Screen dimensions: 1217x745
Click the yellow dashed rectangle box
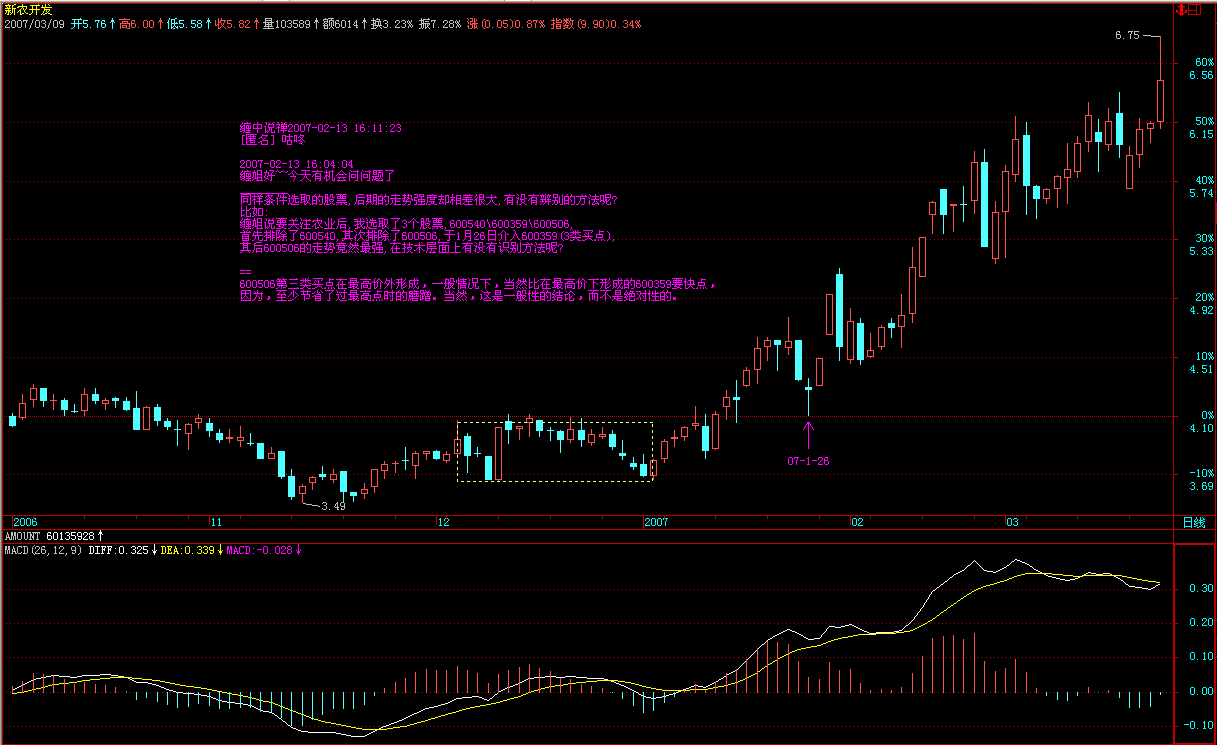click(x=555, y=422)
